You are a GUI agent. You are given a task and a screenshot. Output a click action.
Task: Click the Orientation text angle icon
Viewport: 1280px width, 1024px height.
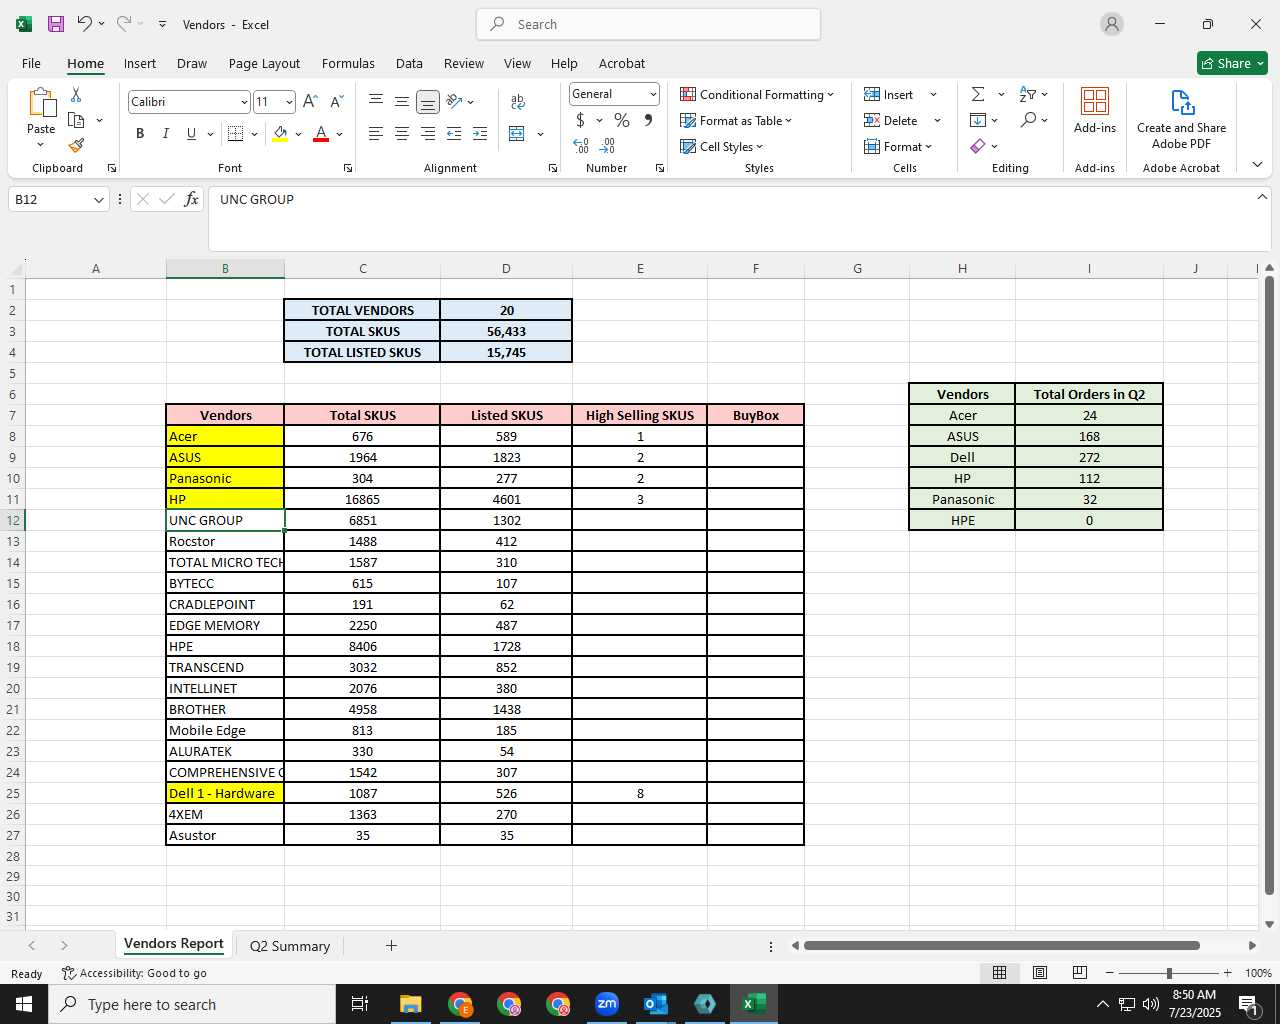(454, 101)
